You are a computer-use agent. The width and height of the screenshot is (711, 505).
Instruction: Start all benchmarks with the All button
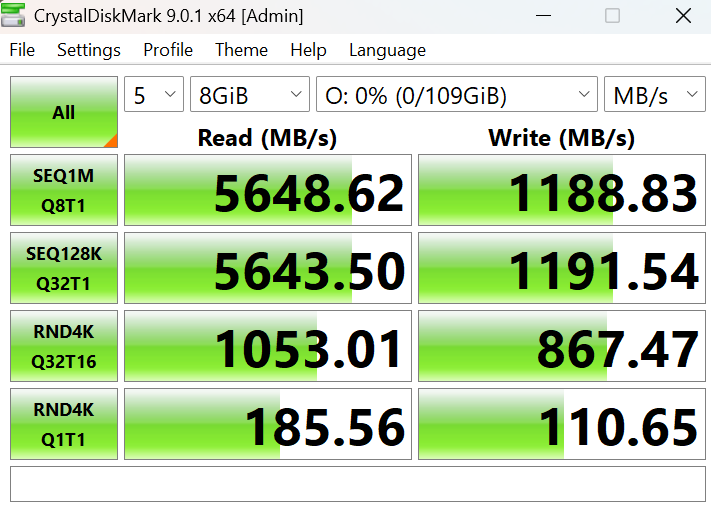click(64, 112)
